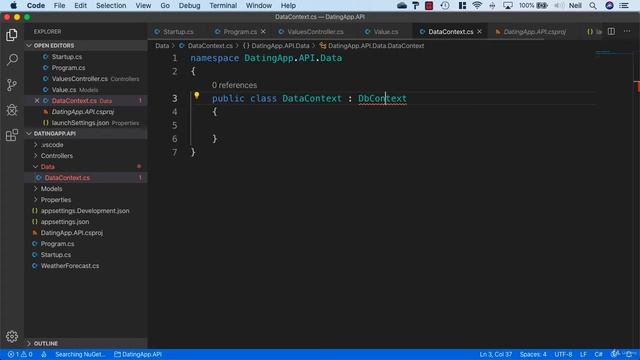
Task: Open the Terminal menu
Action: pos(223,5)
